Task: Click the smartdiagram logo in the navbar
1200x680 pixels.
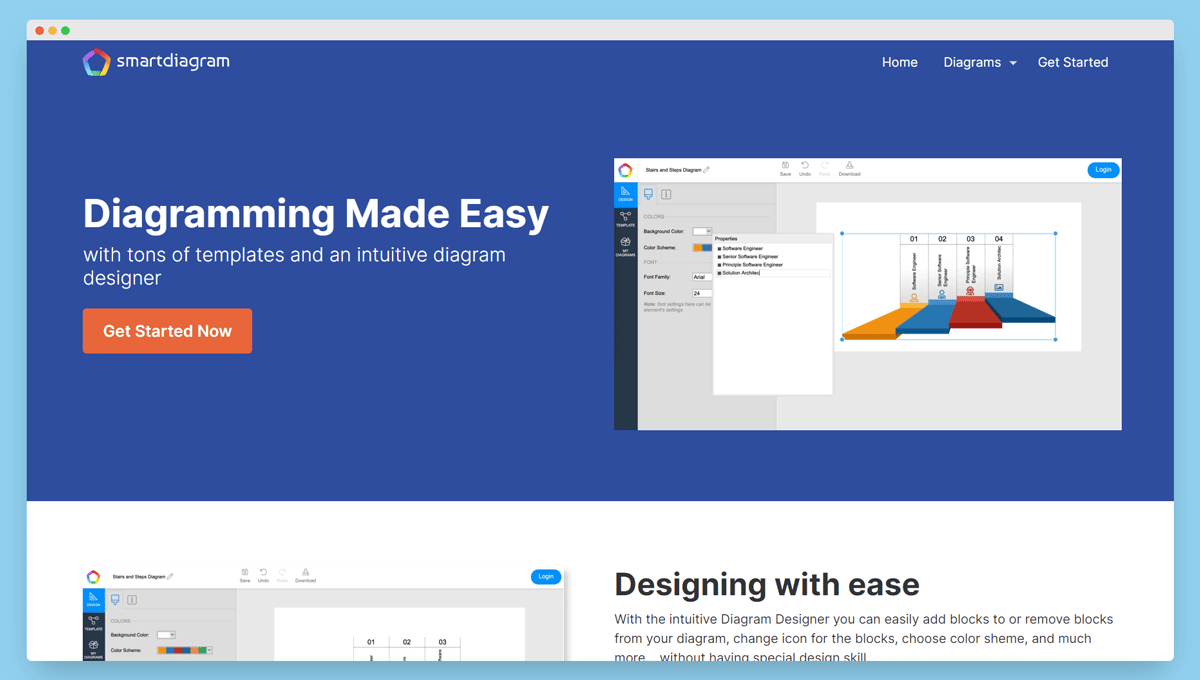Action: click(156, 62)
